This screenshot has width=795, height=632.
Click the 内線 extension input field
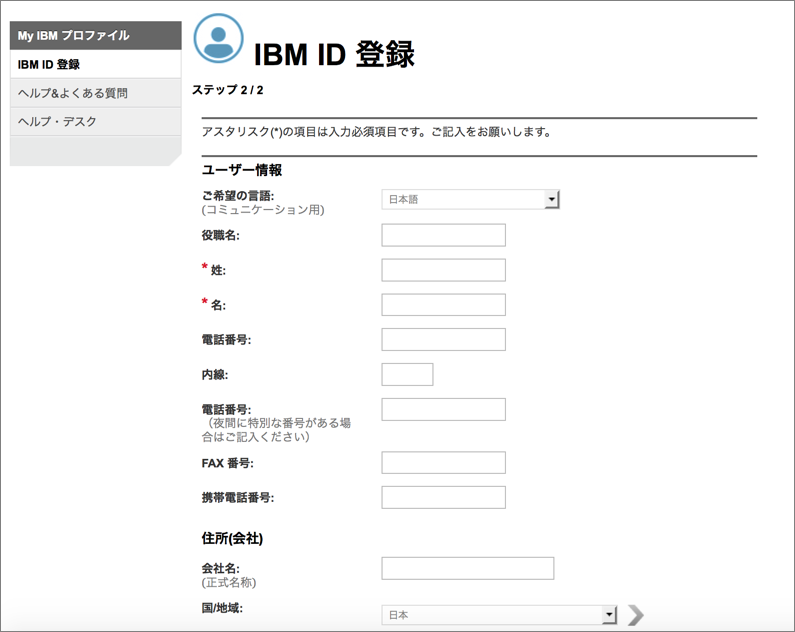coord(407,375)
